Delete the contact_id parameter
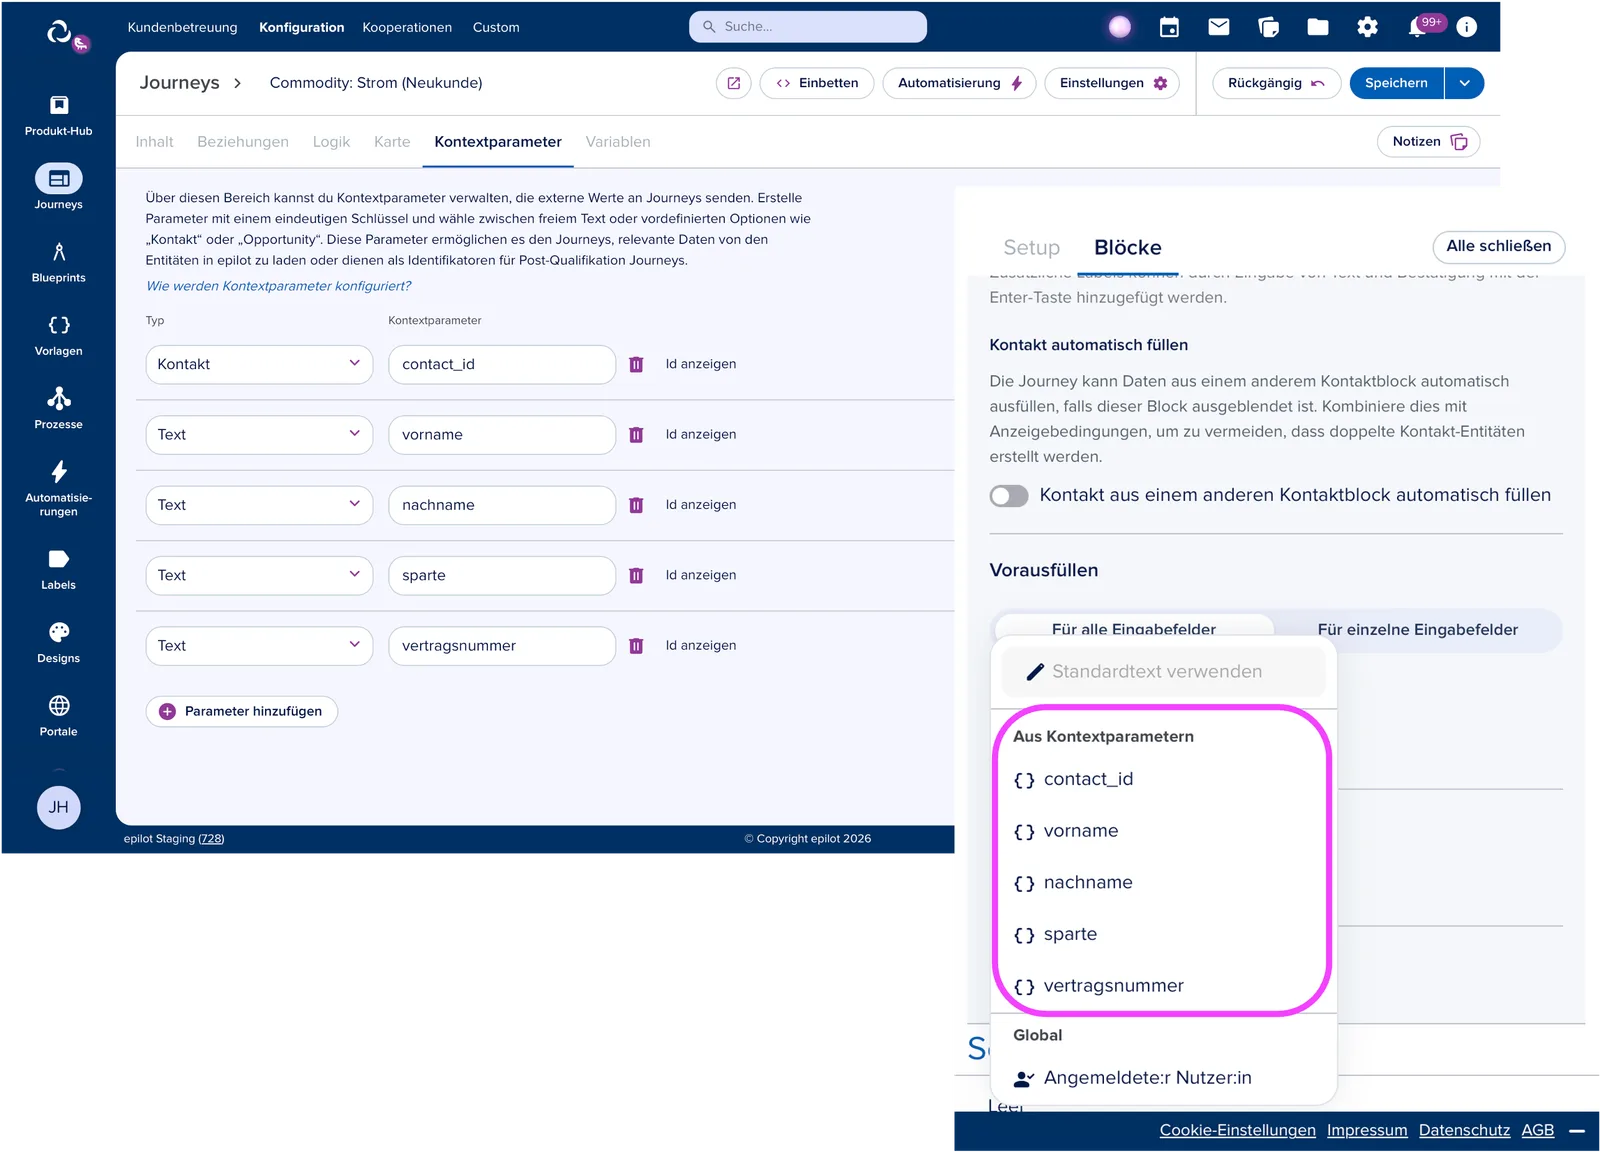Image resolution: width=1600 pixels, height=1152 pixels. (x=636, y=364)
